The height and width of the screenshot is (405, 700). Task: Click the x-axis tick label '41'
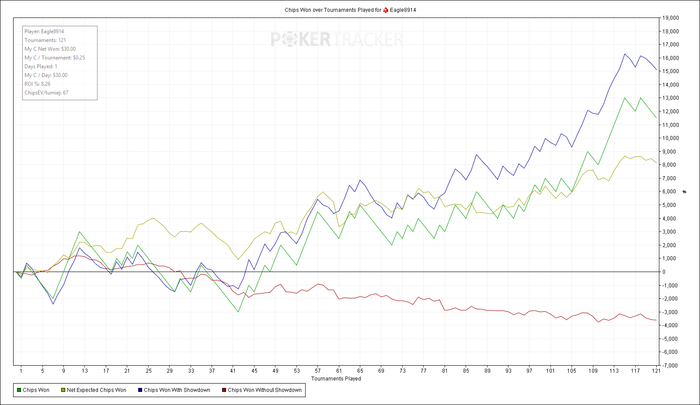[x=233, y=371]
